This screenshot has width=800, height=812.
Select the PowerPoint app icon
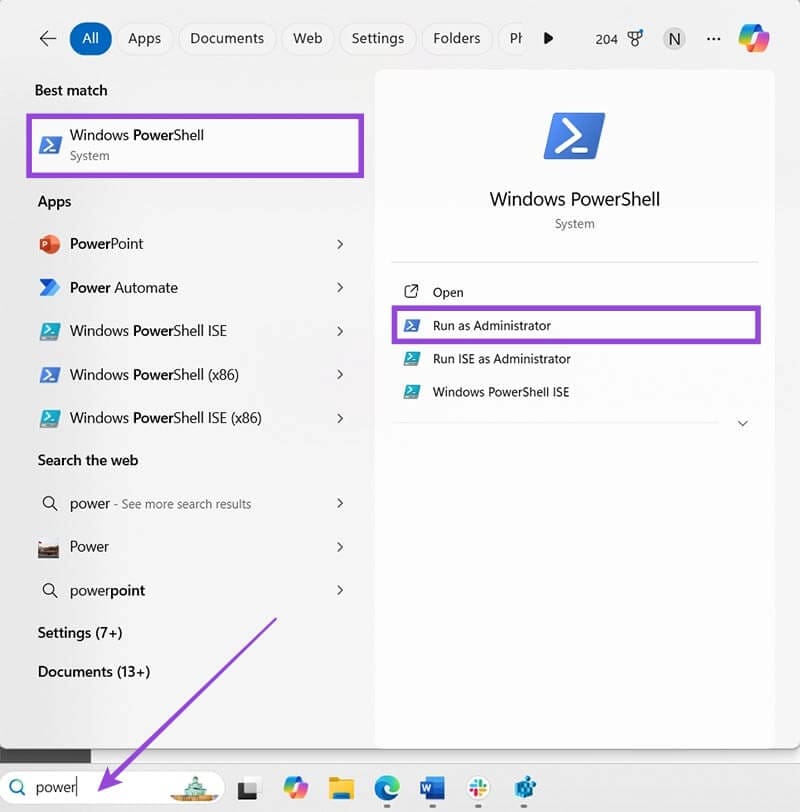(50, 244)
